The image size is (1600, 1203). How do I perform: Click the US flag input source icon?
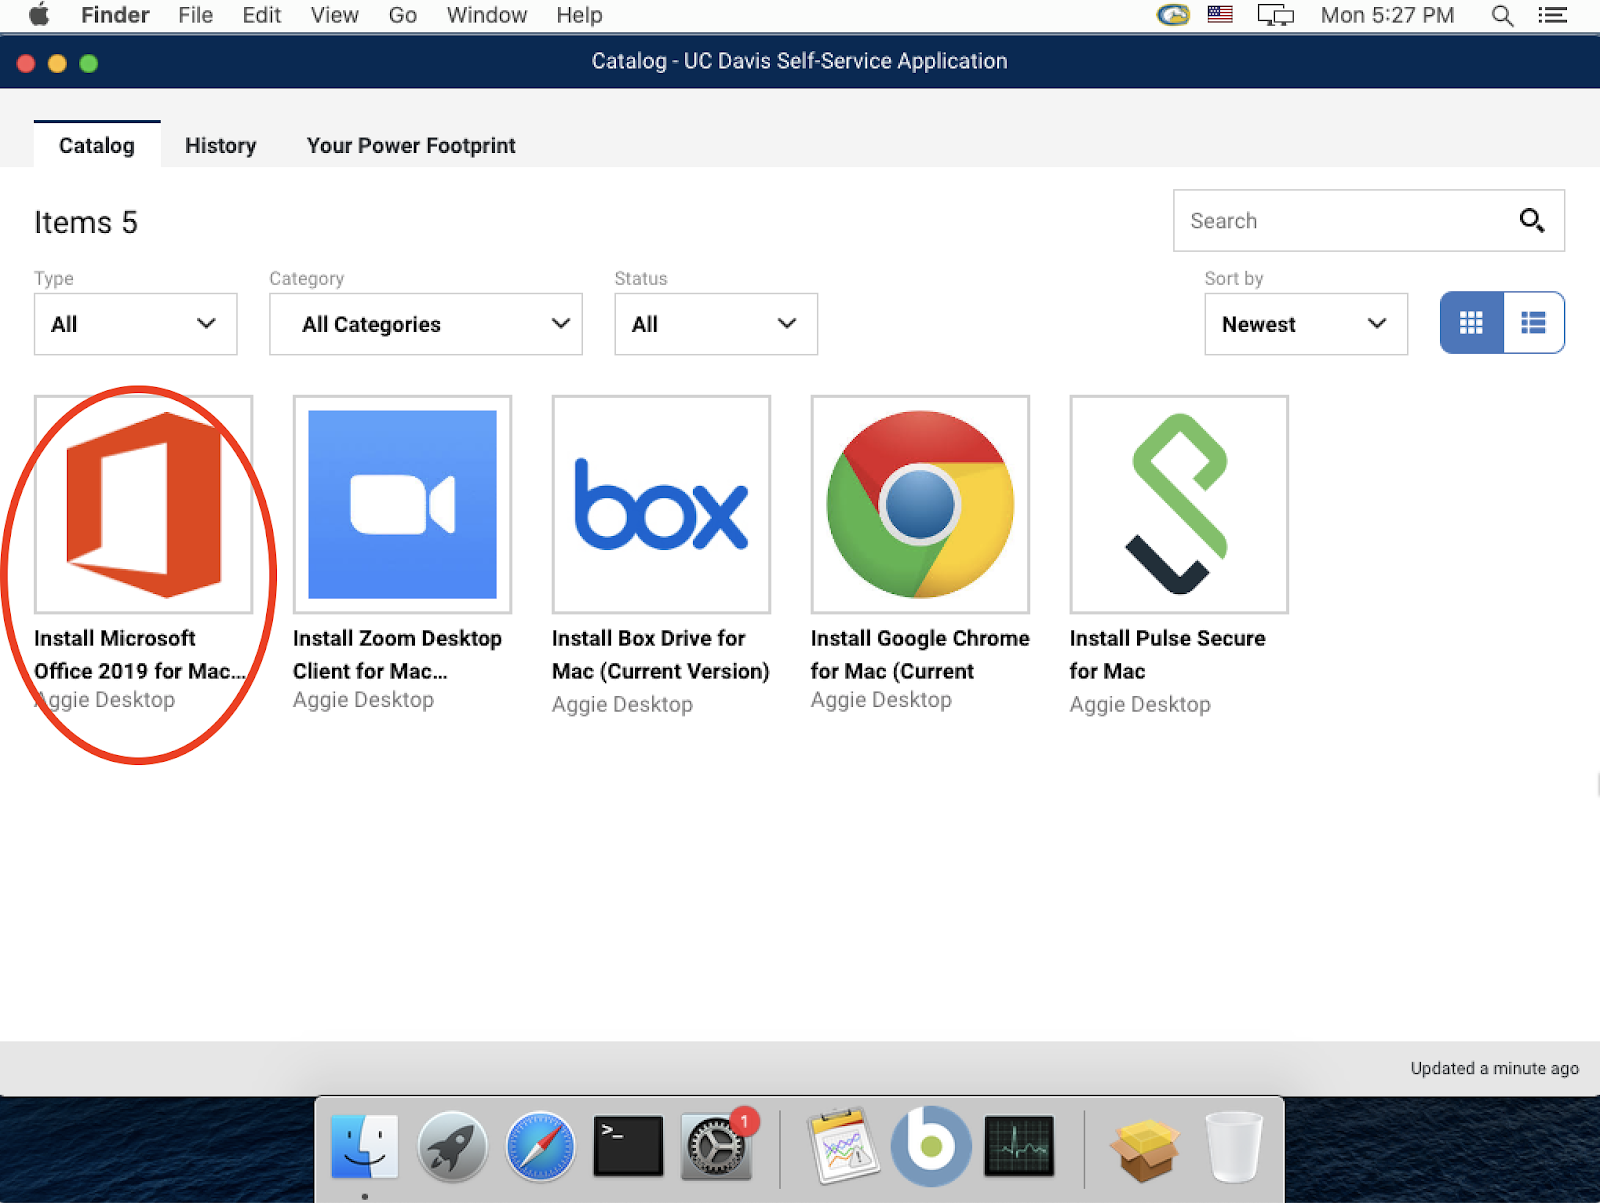(x=1220, y=15)
